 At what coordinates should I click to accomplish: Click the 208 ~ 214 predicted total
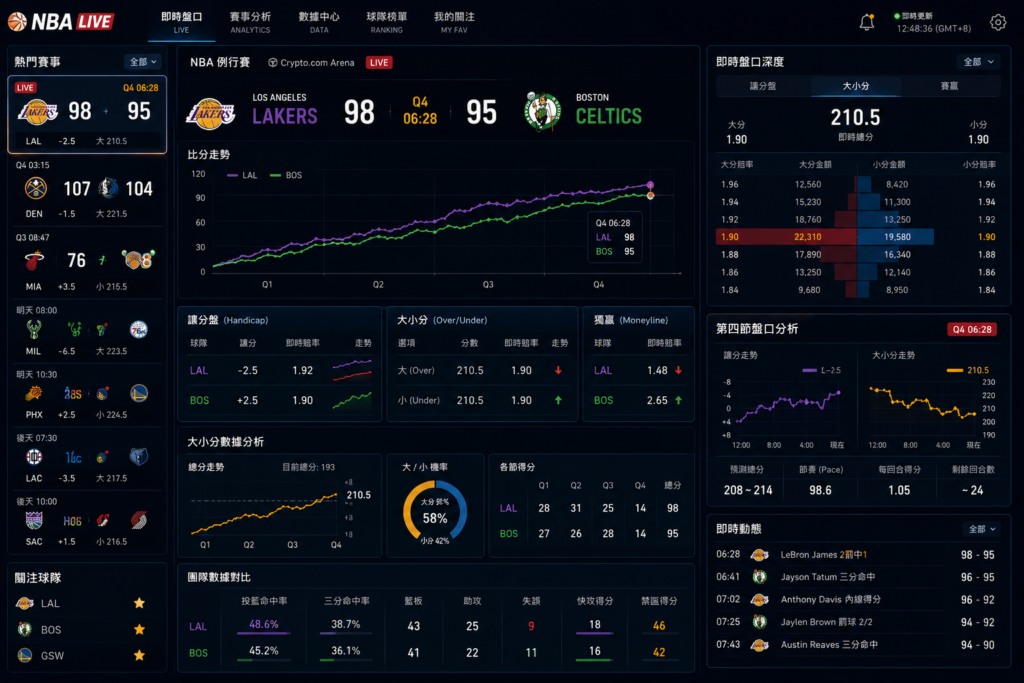tap(748, 490)
